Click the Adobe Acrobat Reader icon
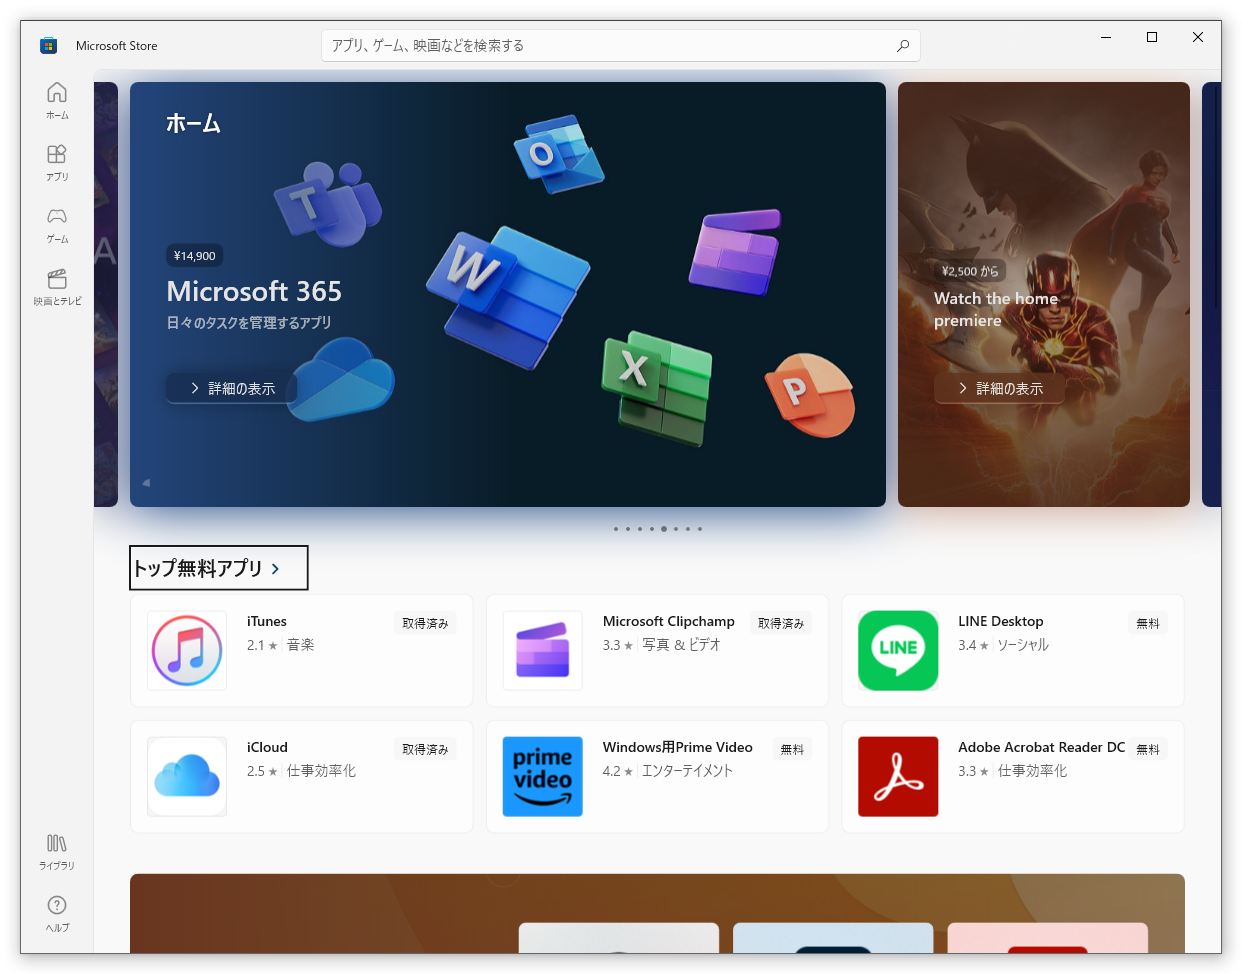This screenshot has height=974, width=1242. [898, 777]
